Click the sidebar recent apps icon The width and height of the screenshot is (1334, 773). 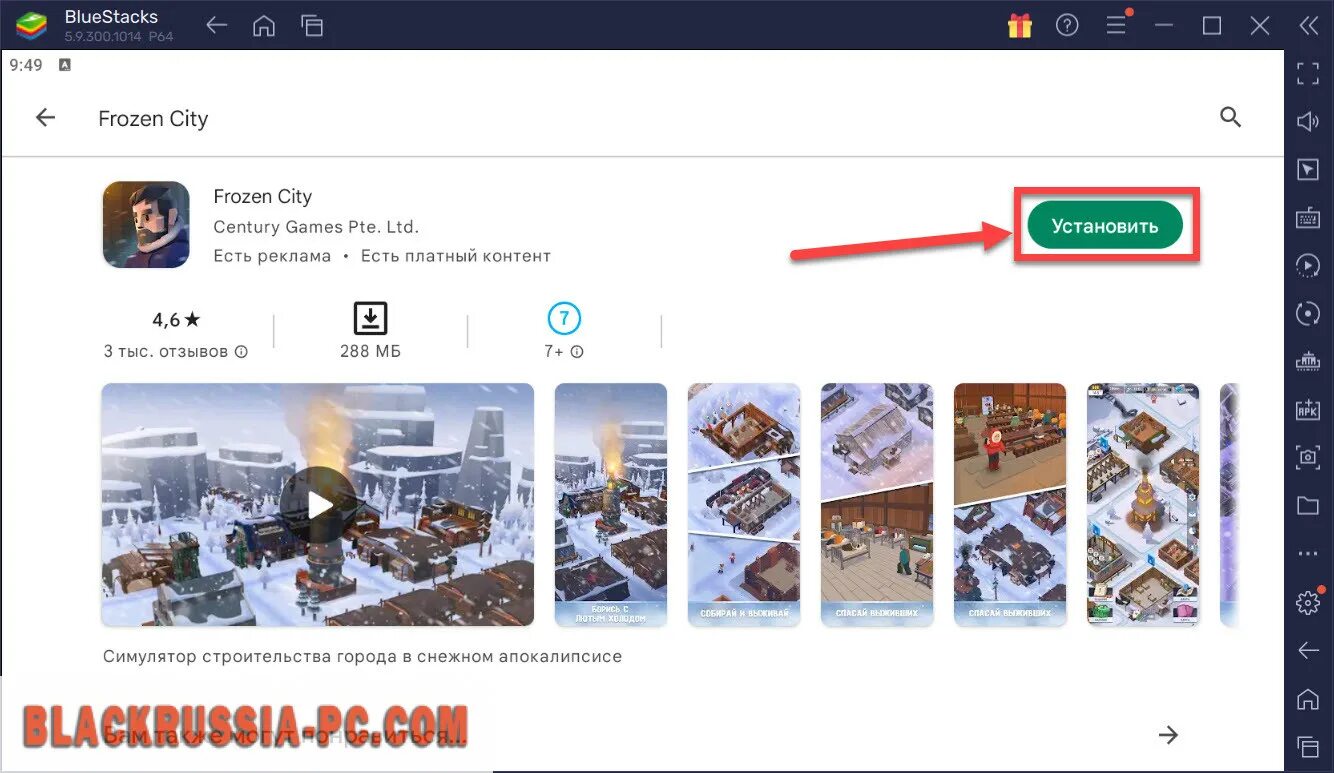(1308, 746)
